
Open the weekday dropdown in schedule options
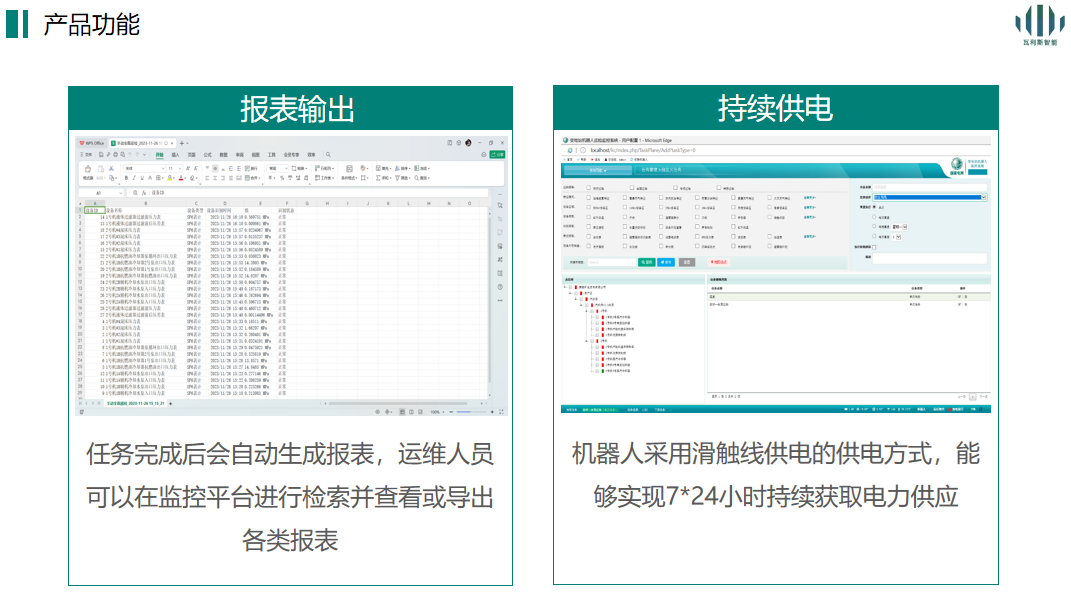900,227
